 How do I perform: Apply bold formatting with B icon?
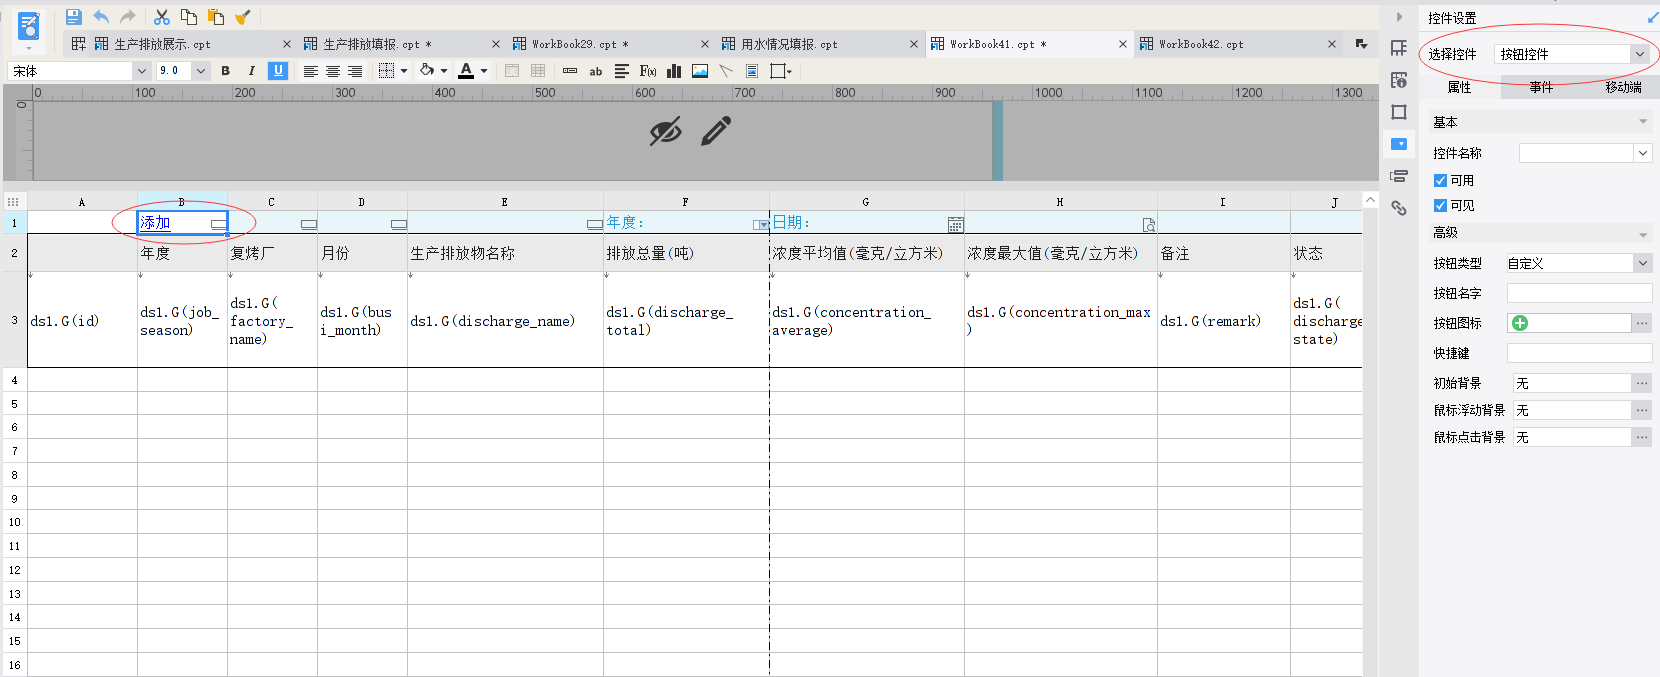225,71
